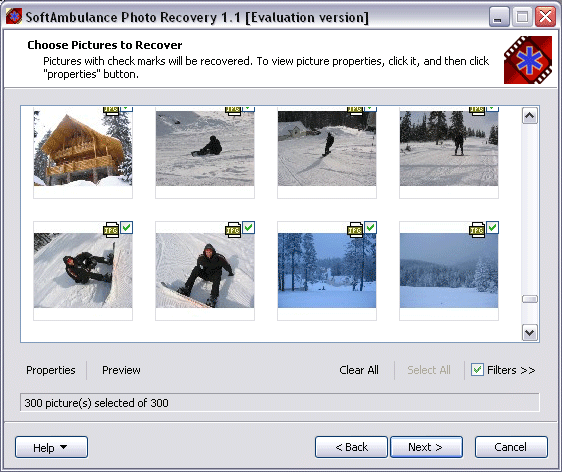Uncheck the misty blue hillside picture
The height and width of the screenshot is (472, 562).
(492, 227)
